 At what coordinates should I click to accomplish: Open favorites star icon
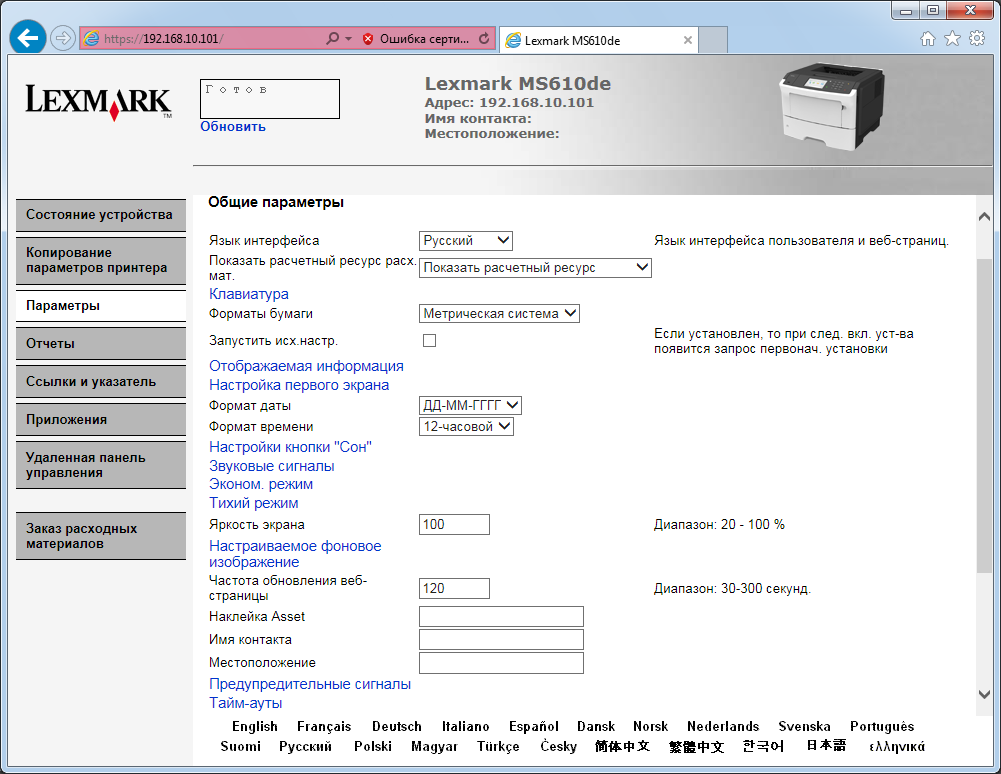click(952, 39)
